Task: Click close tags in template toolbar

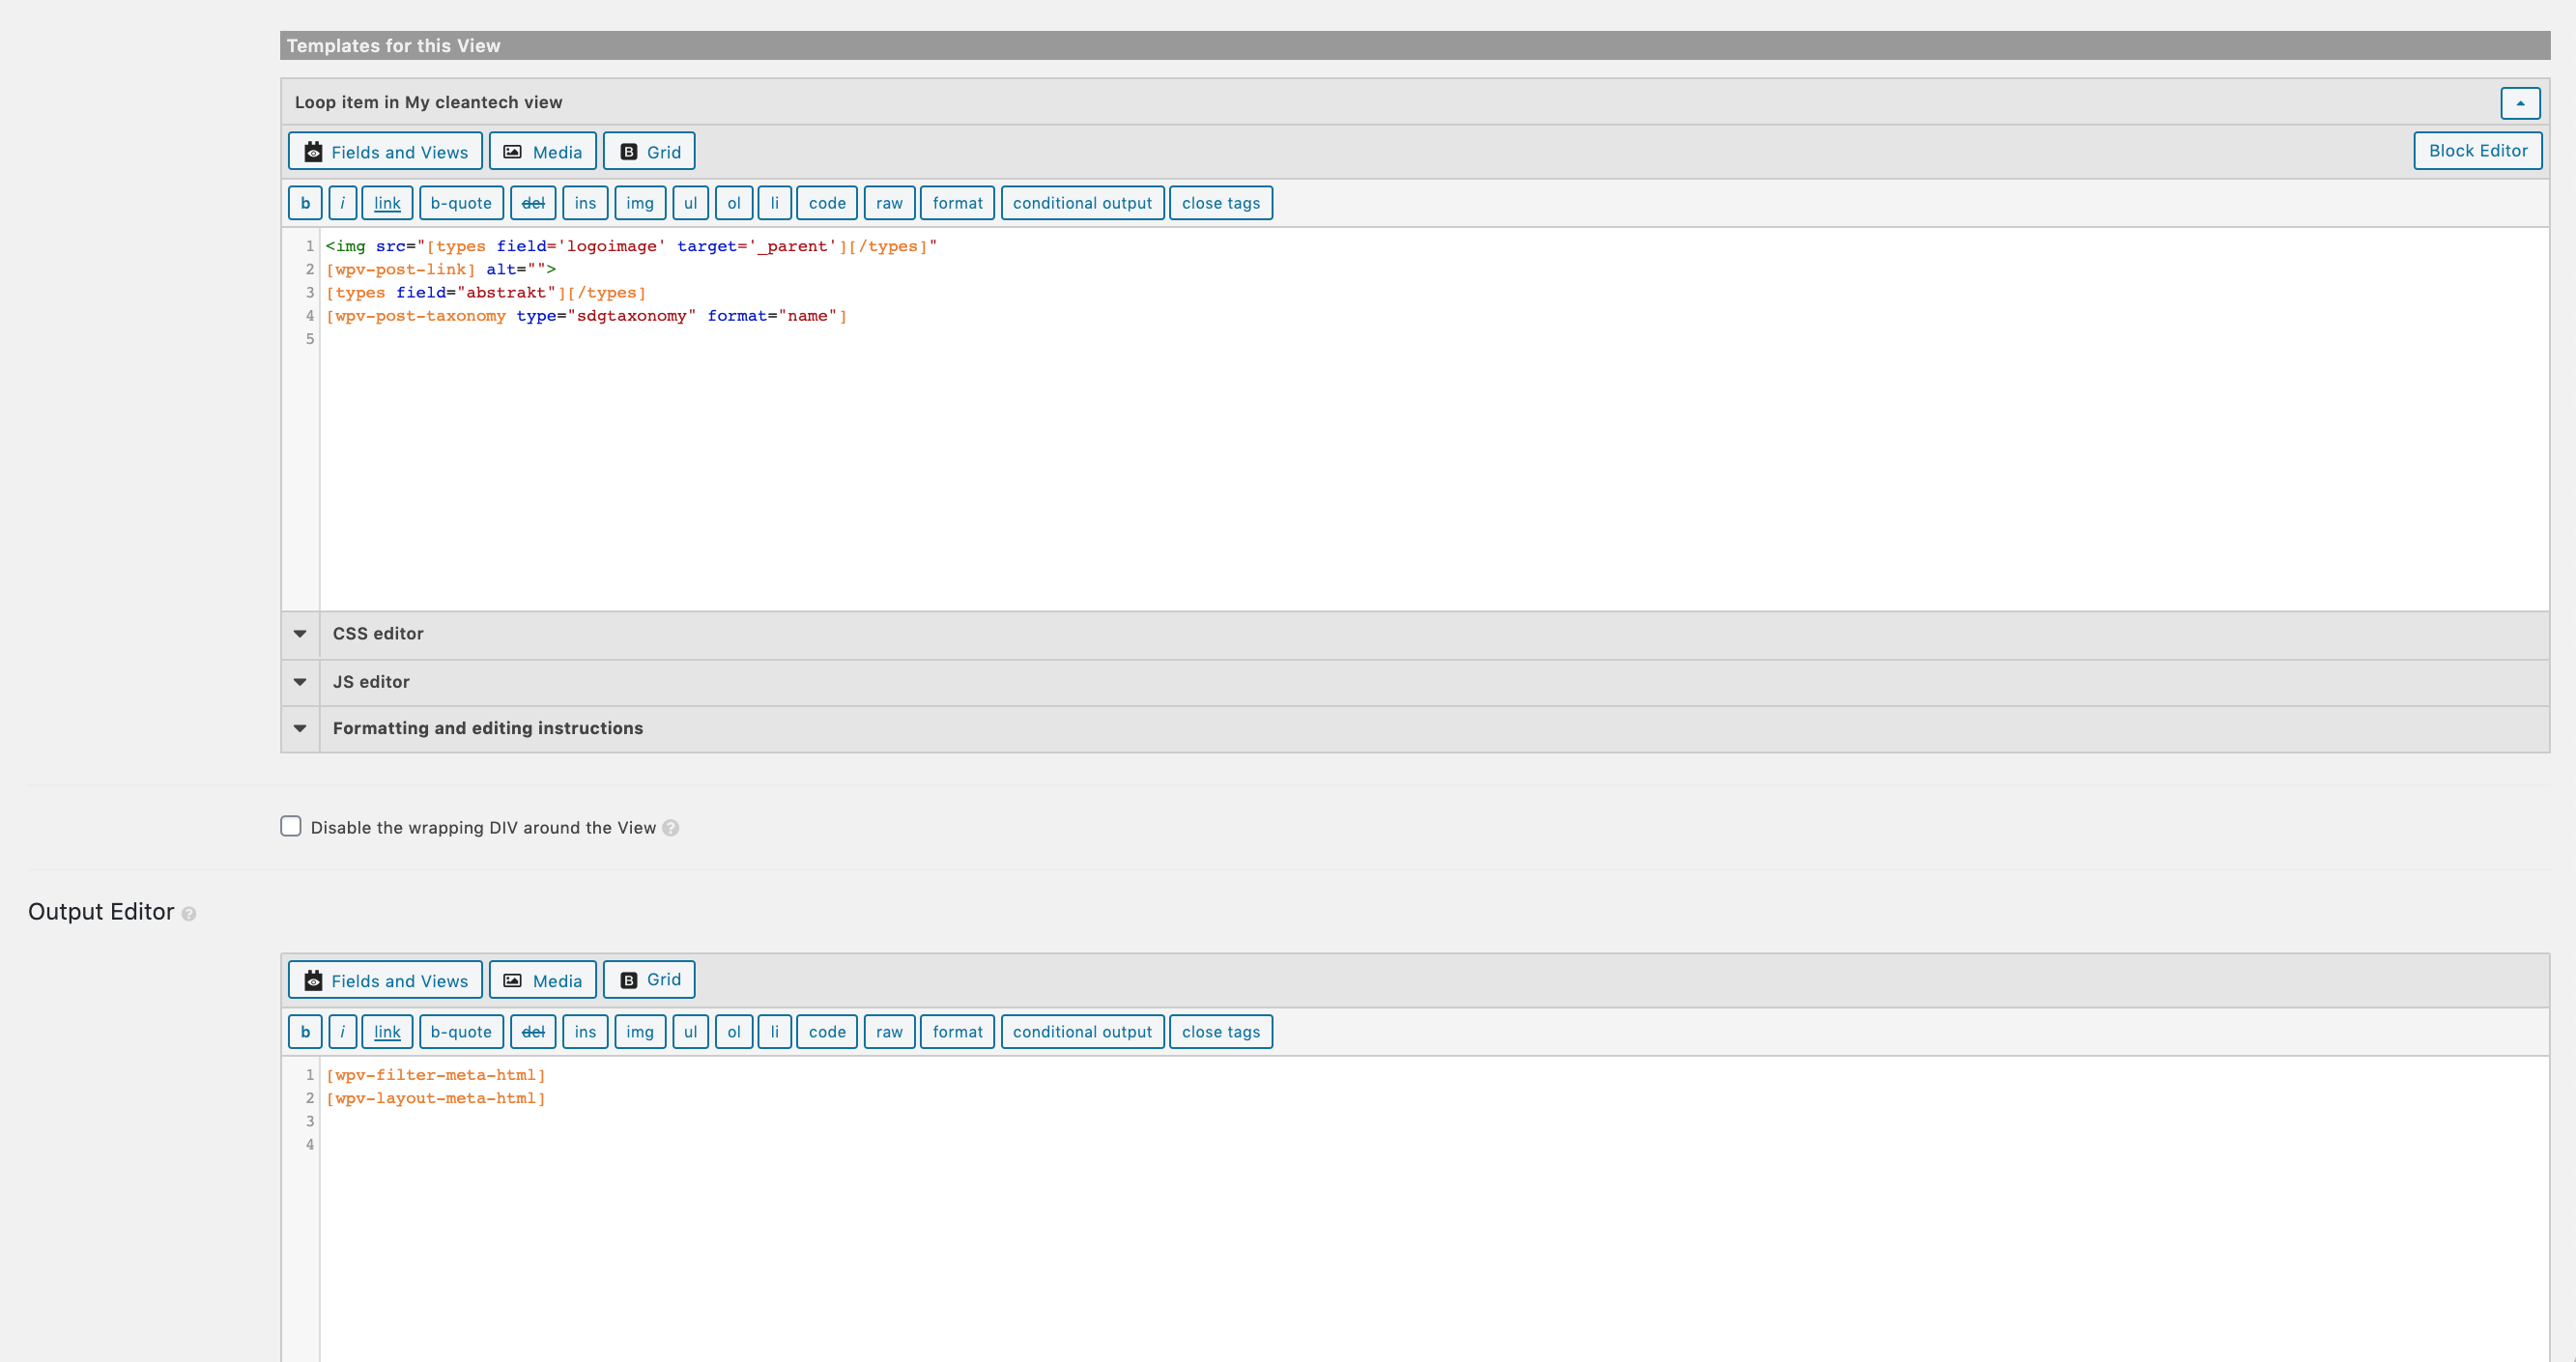Action: (x=1221, y=203)
